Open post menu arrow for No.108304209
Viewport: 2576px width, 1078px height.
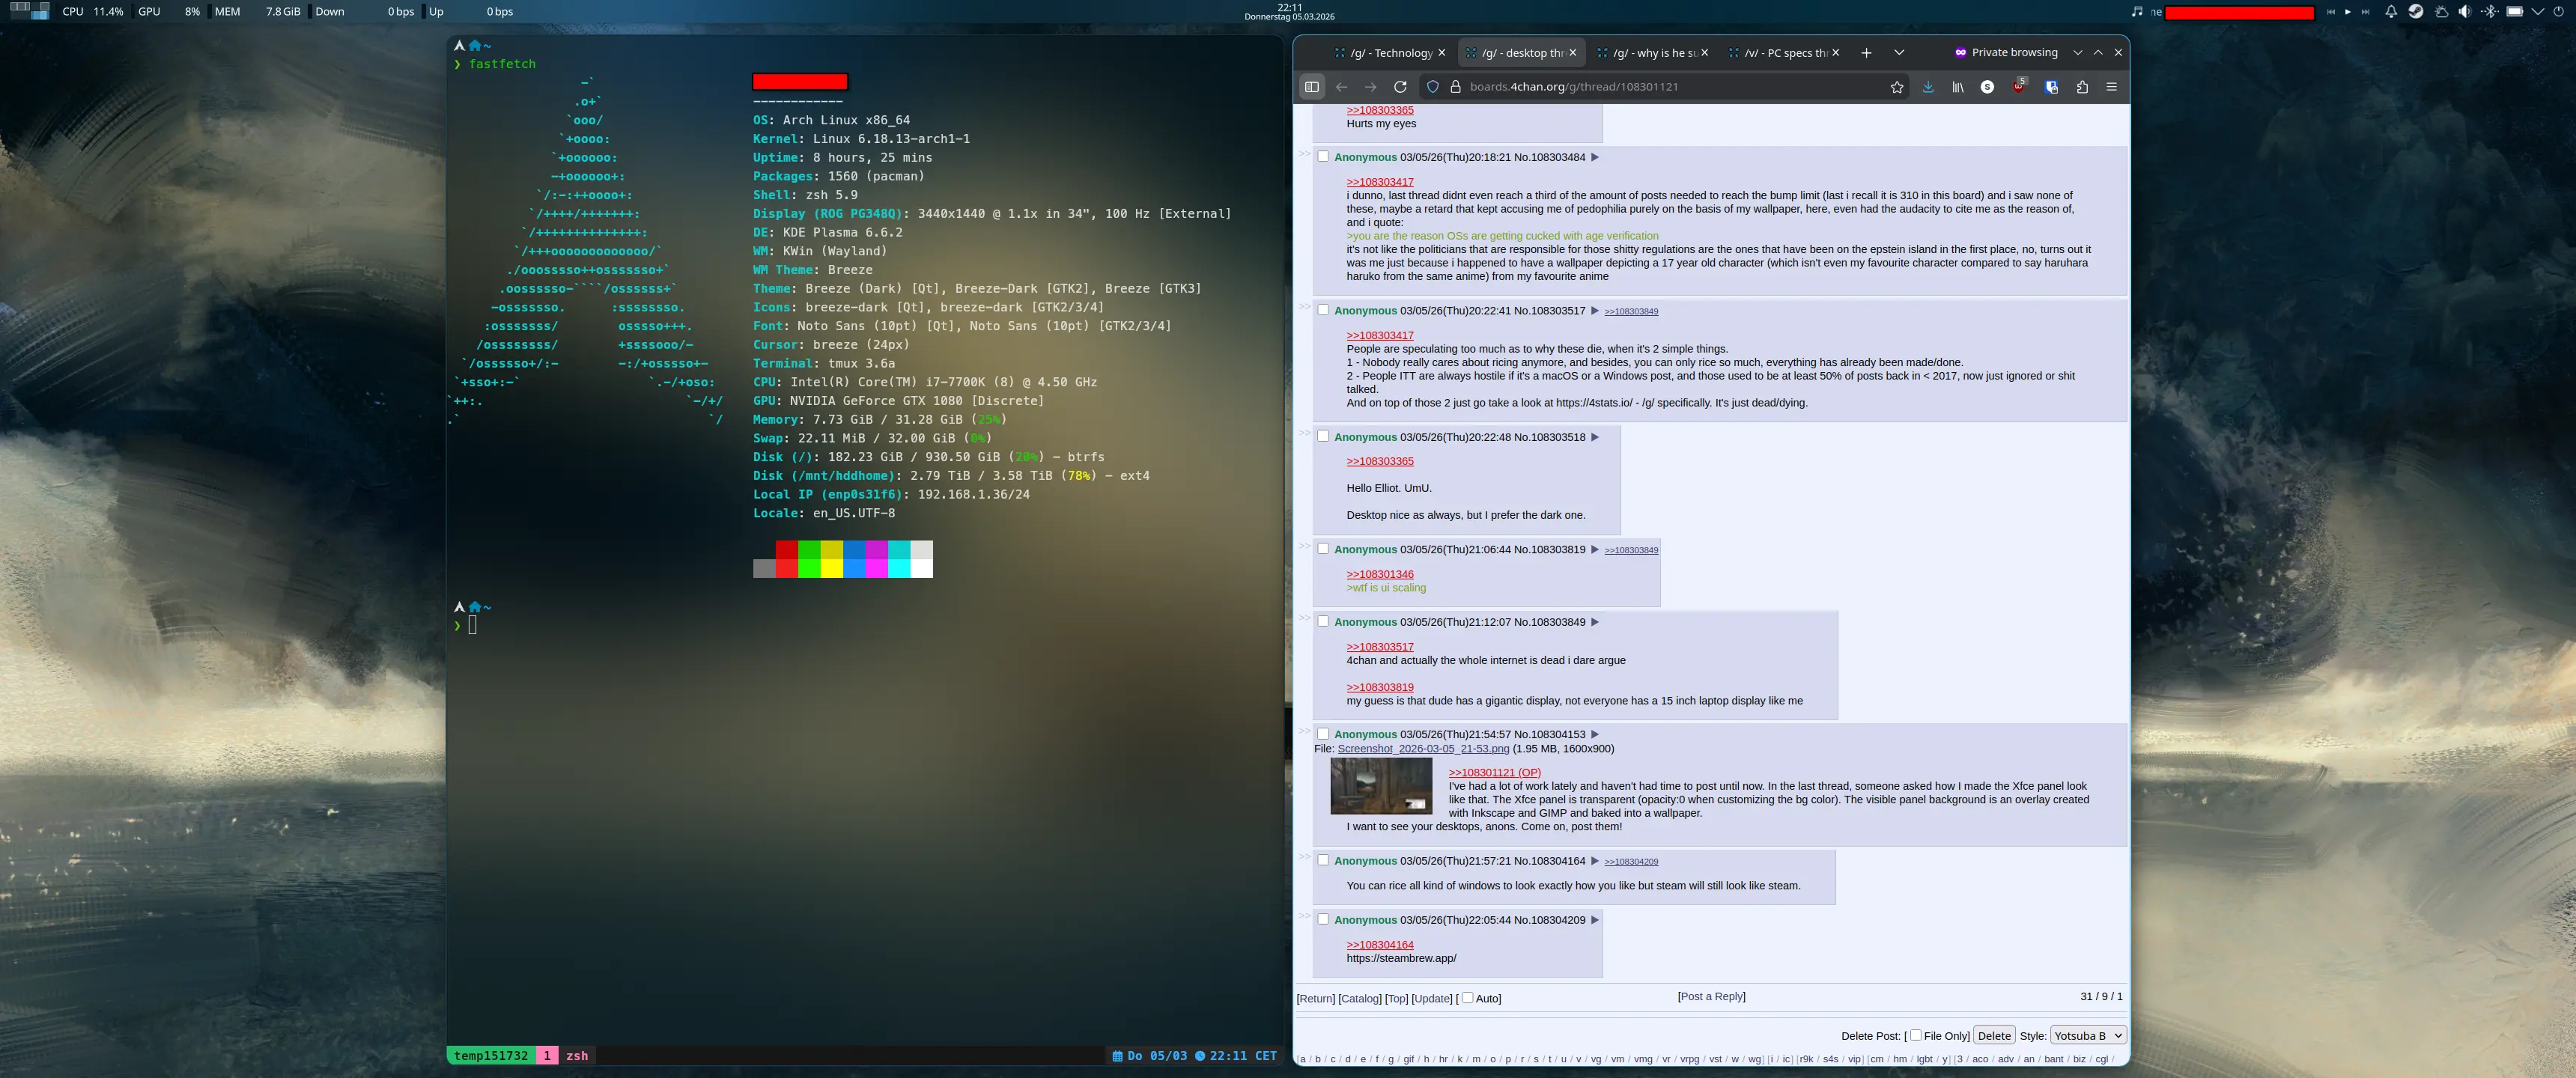pyautogui.click(x=1595, y=920)
